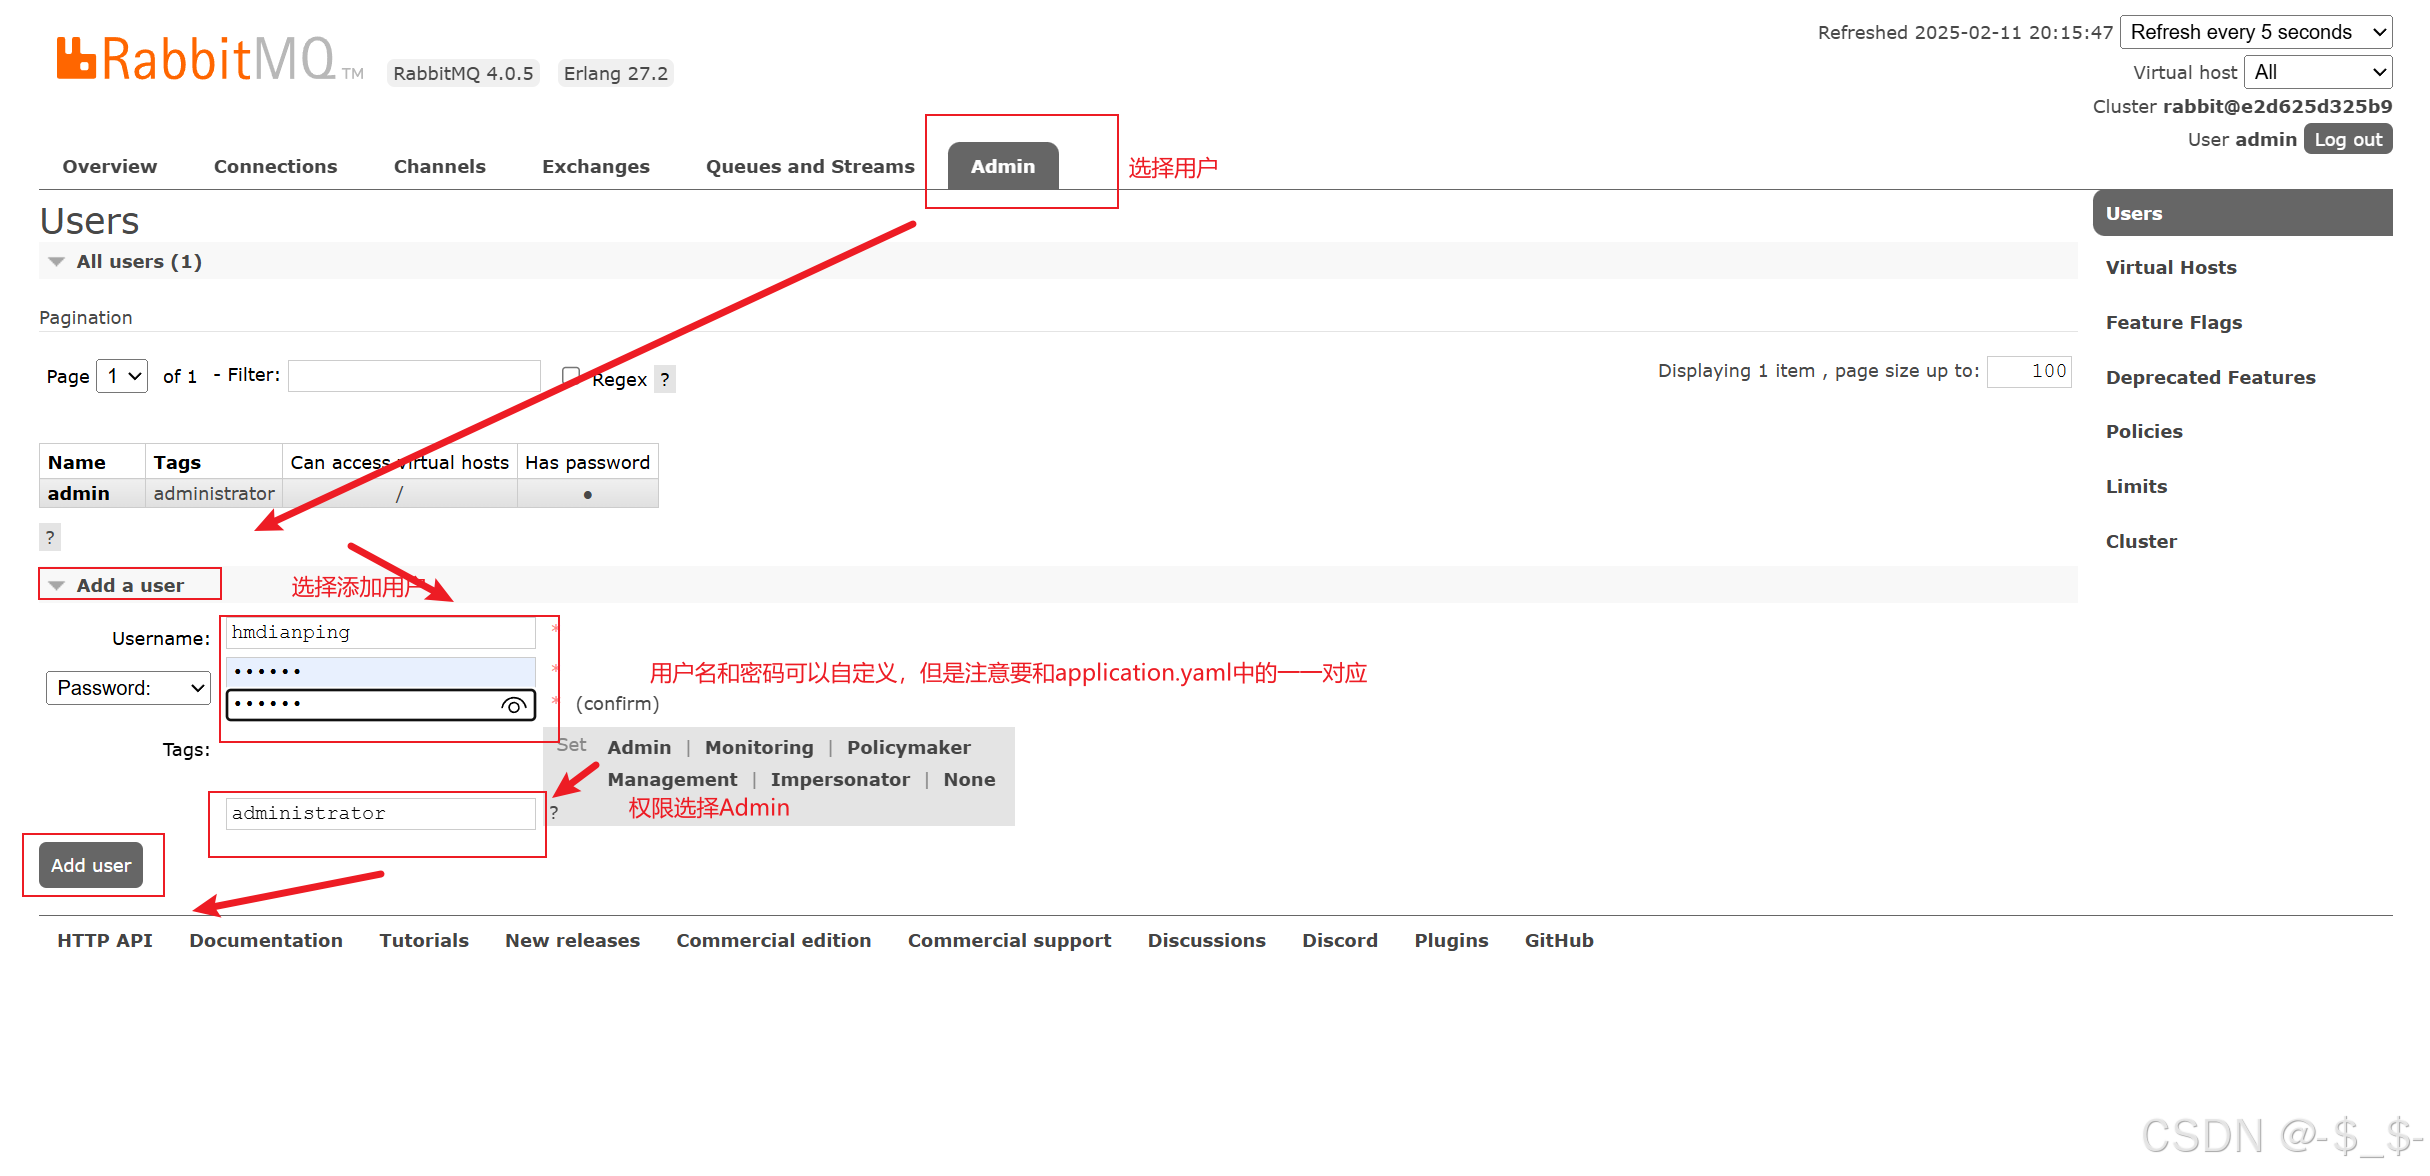Open the Virtual host dropdown
This screenshot has height=1176, width=2430.
(x=2317, y=73)
